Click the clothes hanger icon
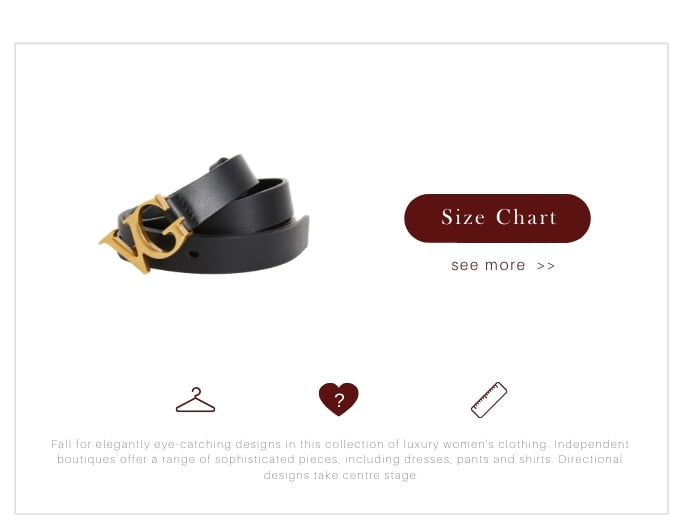 (x=195, y=400)
